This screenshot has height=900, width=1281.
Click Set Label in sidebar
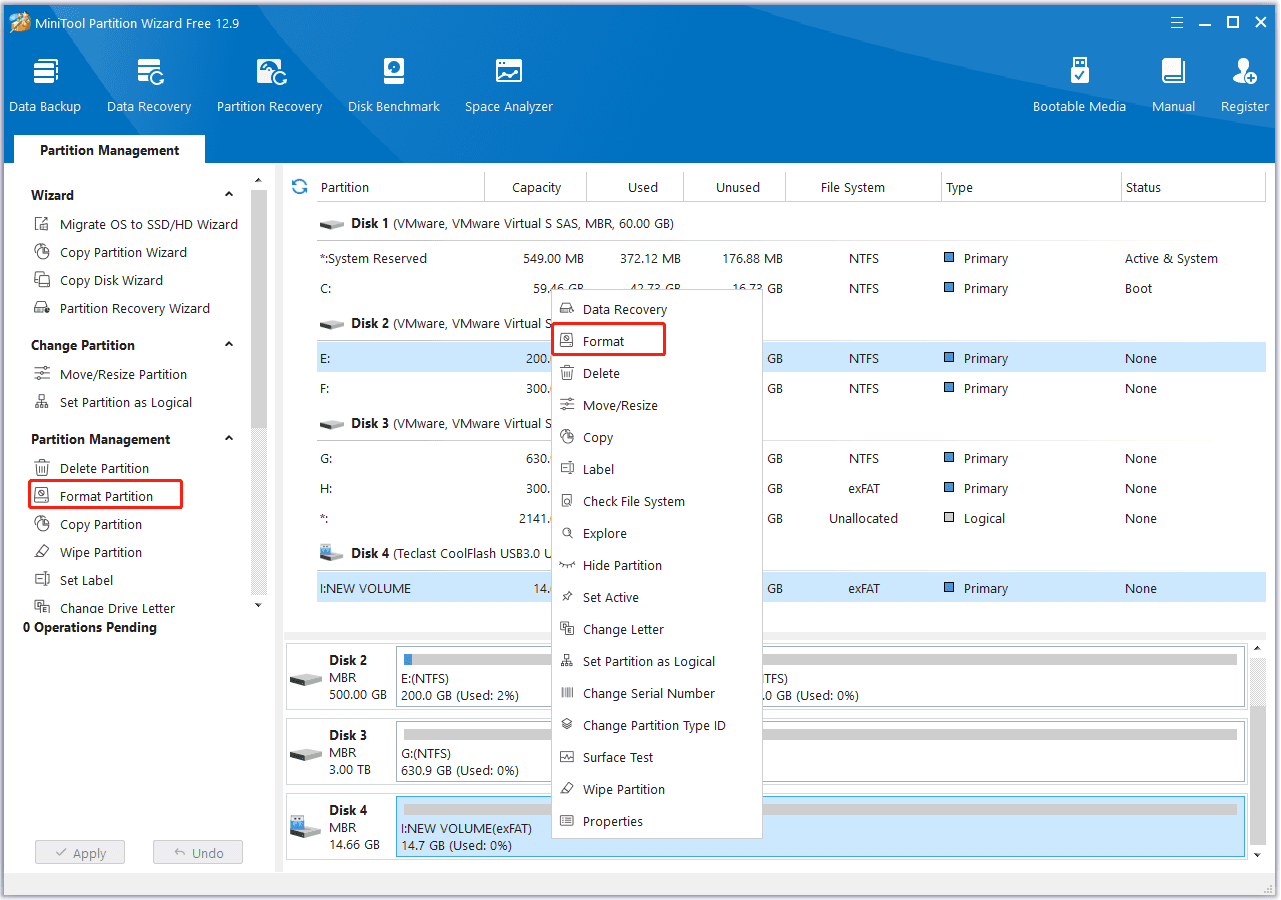[74, 580]
